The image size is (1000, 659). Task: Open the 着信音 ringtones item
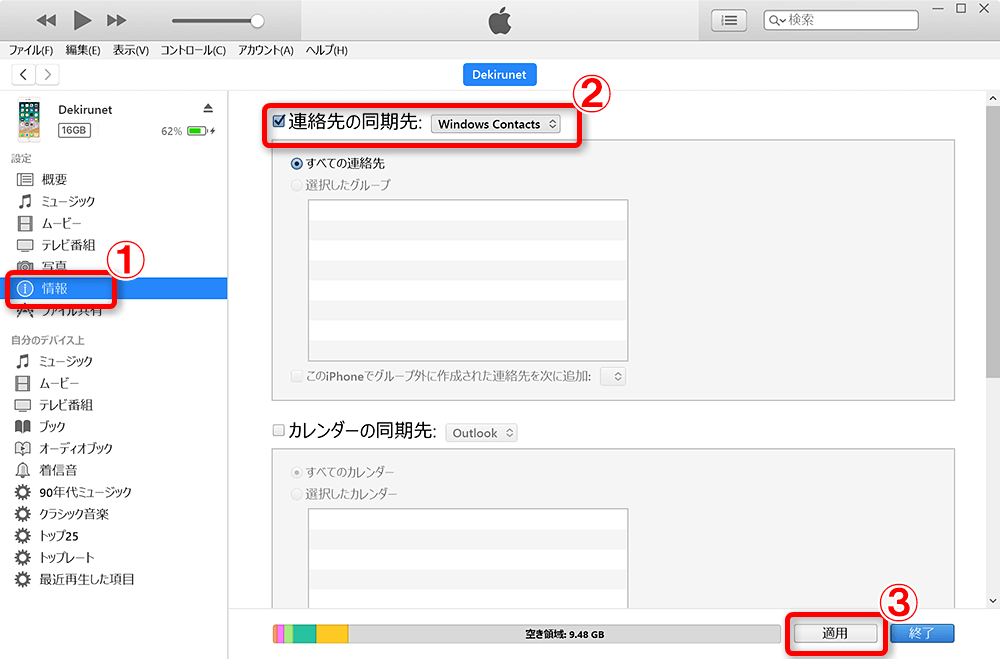click(58, 470)
